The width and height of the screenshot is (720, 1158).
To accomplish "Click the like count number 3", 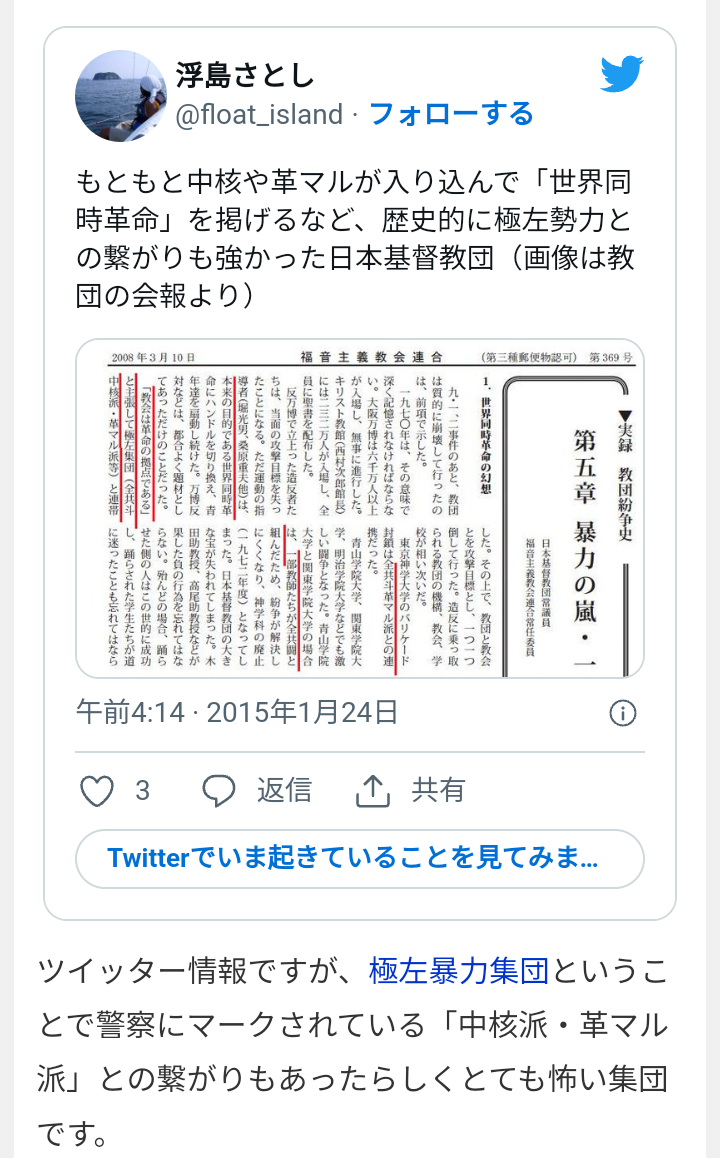I will 143,791.
